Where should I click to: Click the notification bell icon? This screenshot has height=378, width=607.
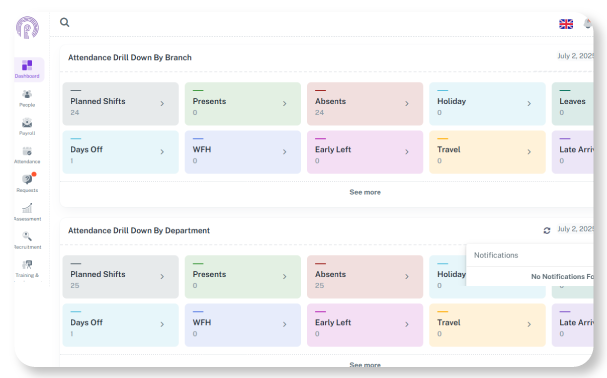point(588,24)
